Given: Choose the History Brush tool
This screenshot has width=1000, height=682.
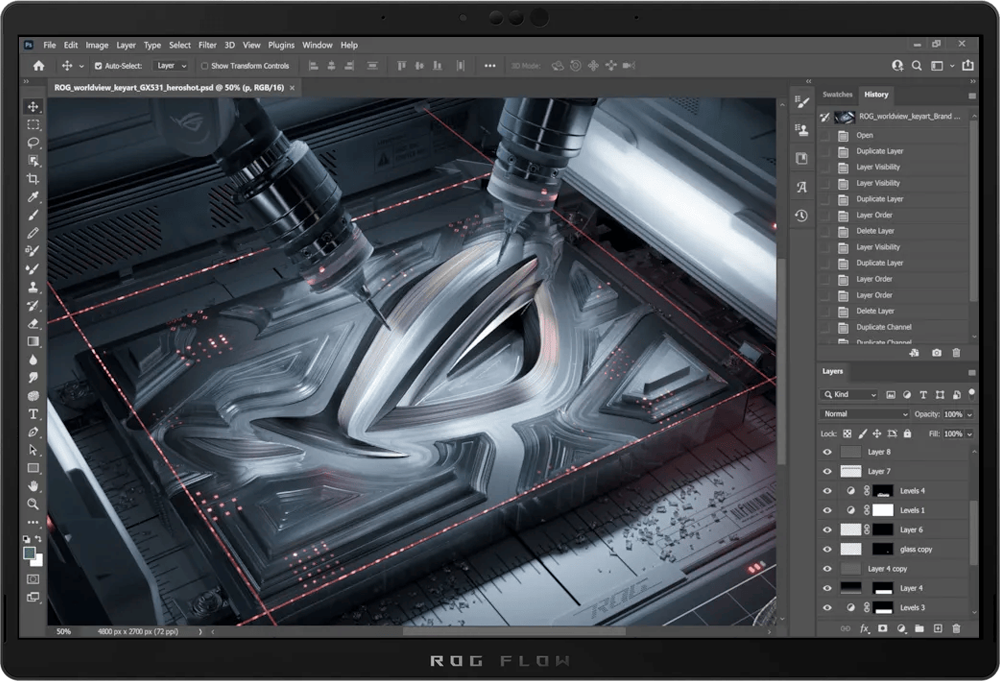Looking at the screenshot, I should point(33,306).
